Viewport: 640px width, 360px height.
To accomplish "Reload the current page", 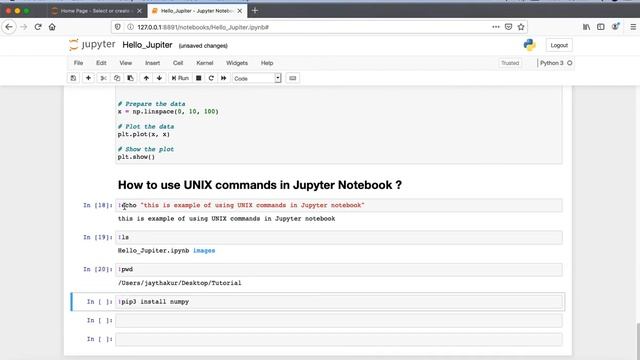I will click(38, 27).
